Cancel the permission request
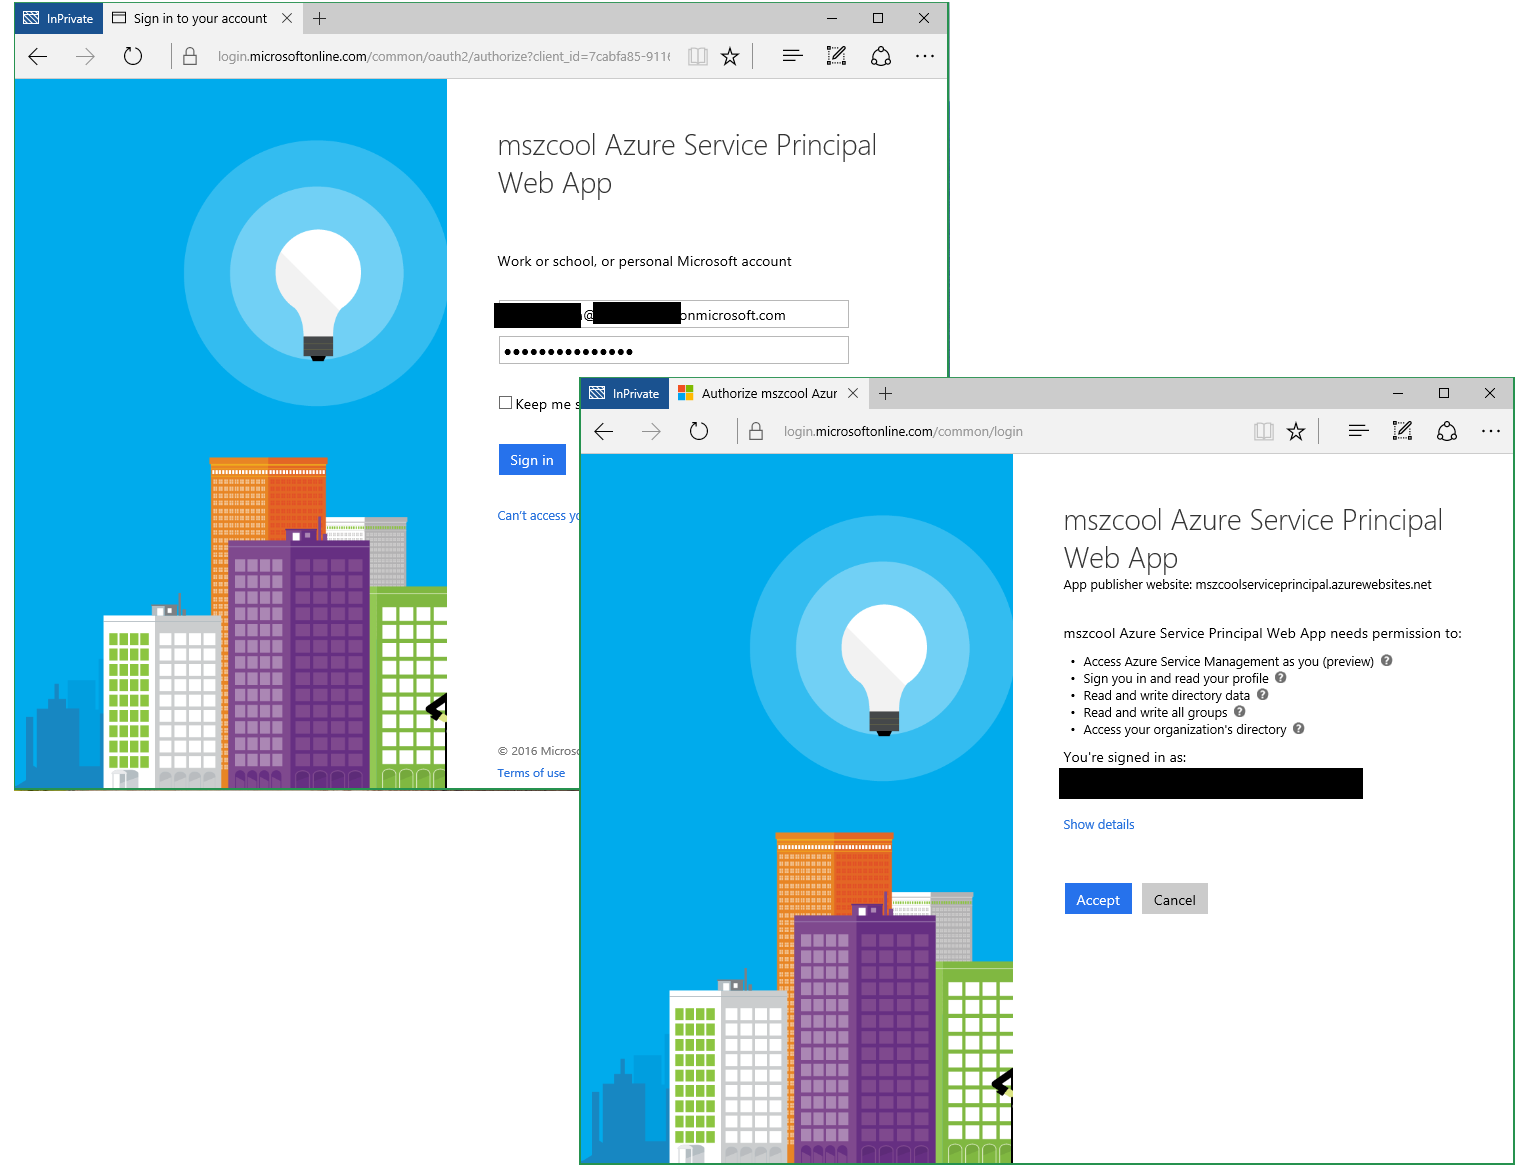1521x1166 pixels. (1175, 899)
